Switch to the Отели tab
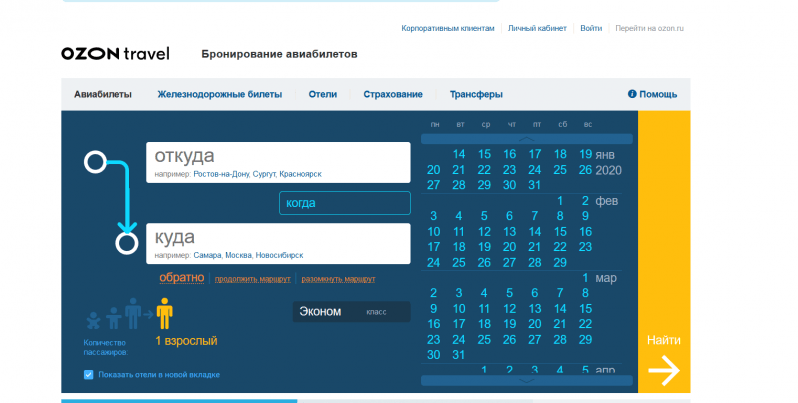This screenshot has height=403, width=798. [323, 94]
